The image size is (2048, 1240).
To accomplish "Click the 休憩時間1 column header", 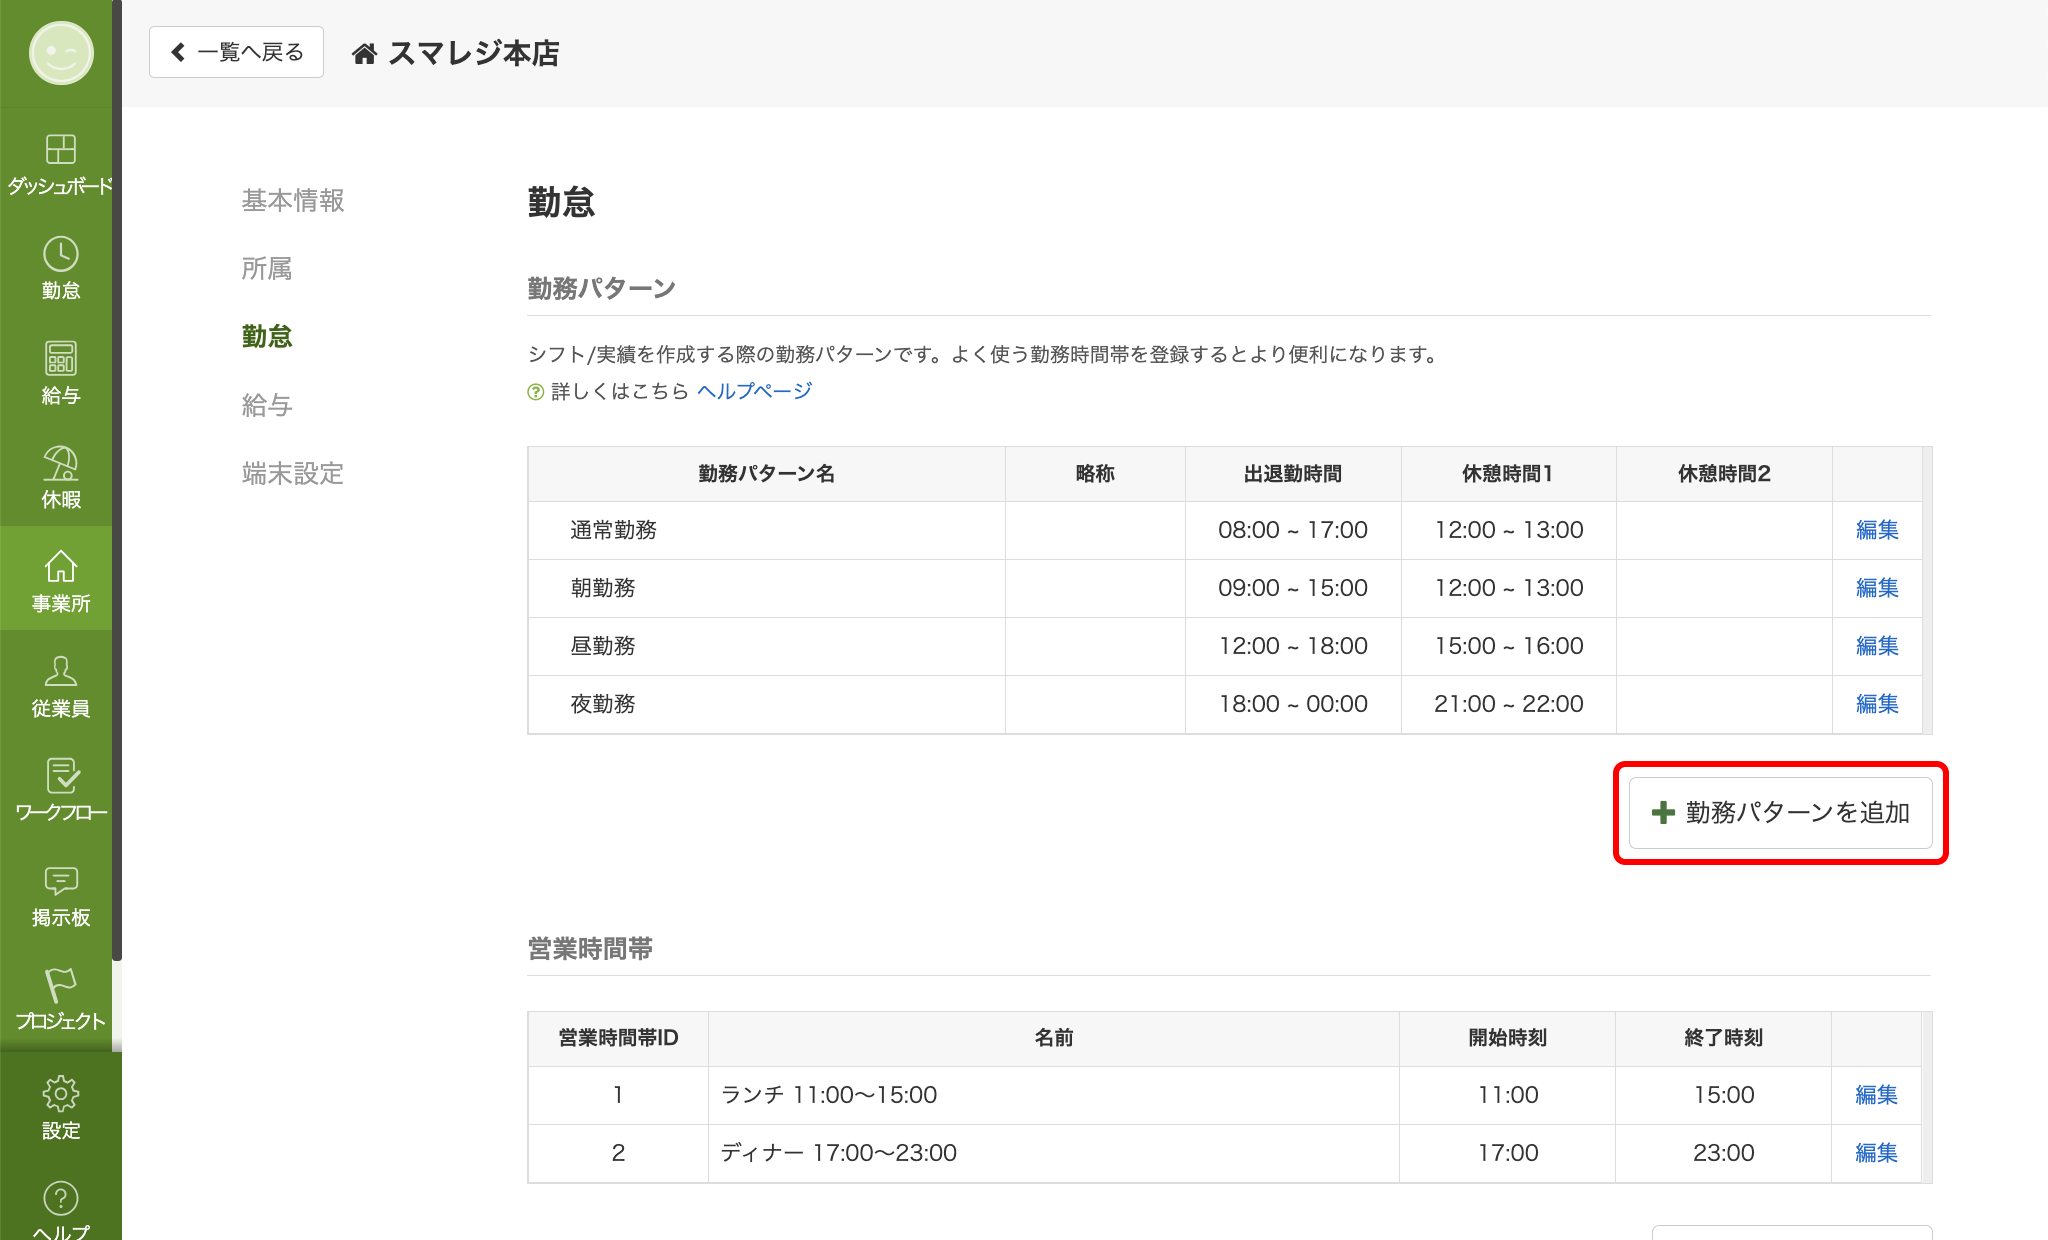I will click(1508, 474).
